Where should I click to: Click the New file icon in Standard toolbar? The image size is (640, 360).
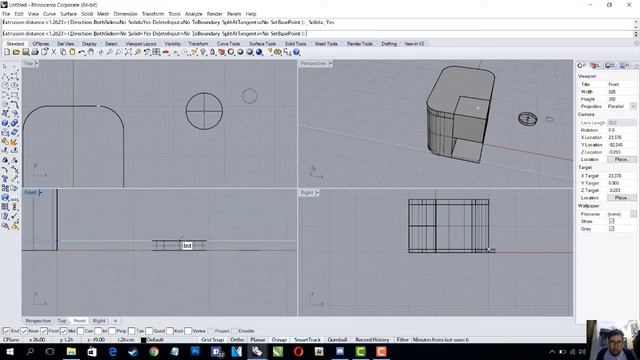tap(7, 52)
